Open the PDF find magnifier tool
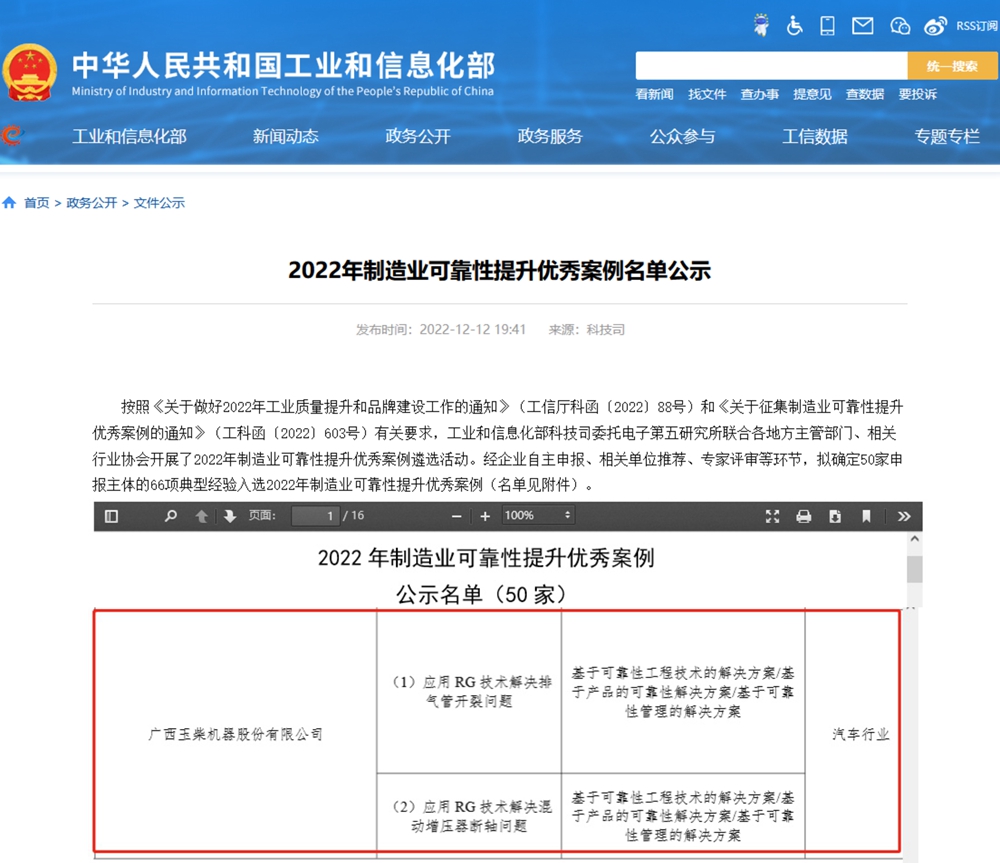The image size is (1000, 863). click(x=170, y=516)
